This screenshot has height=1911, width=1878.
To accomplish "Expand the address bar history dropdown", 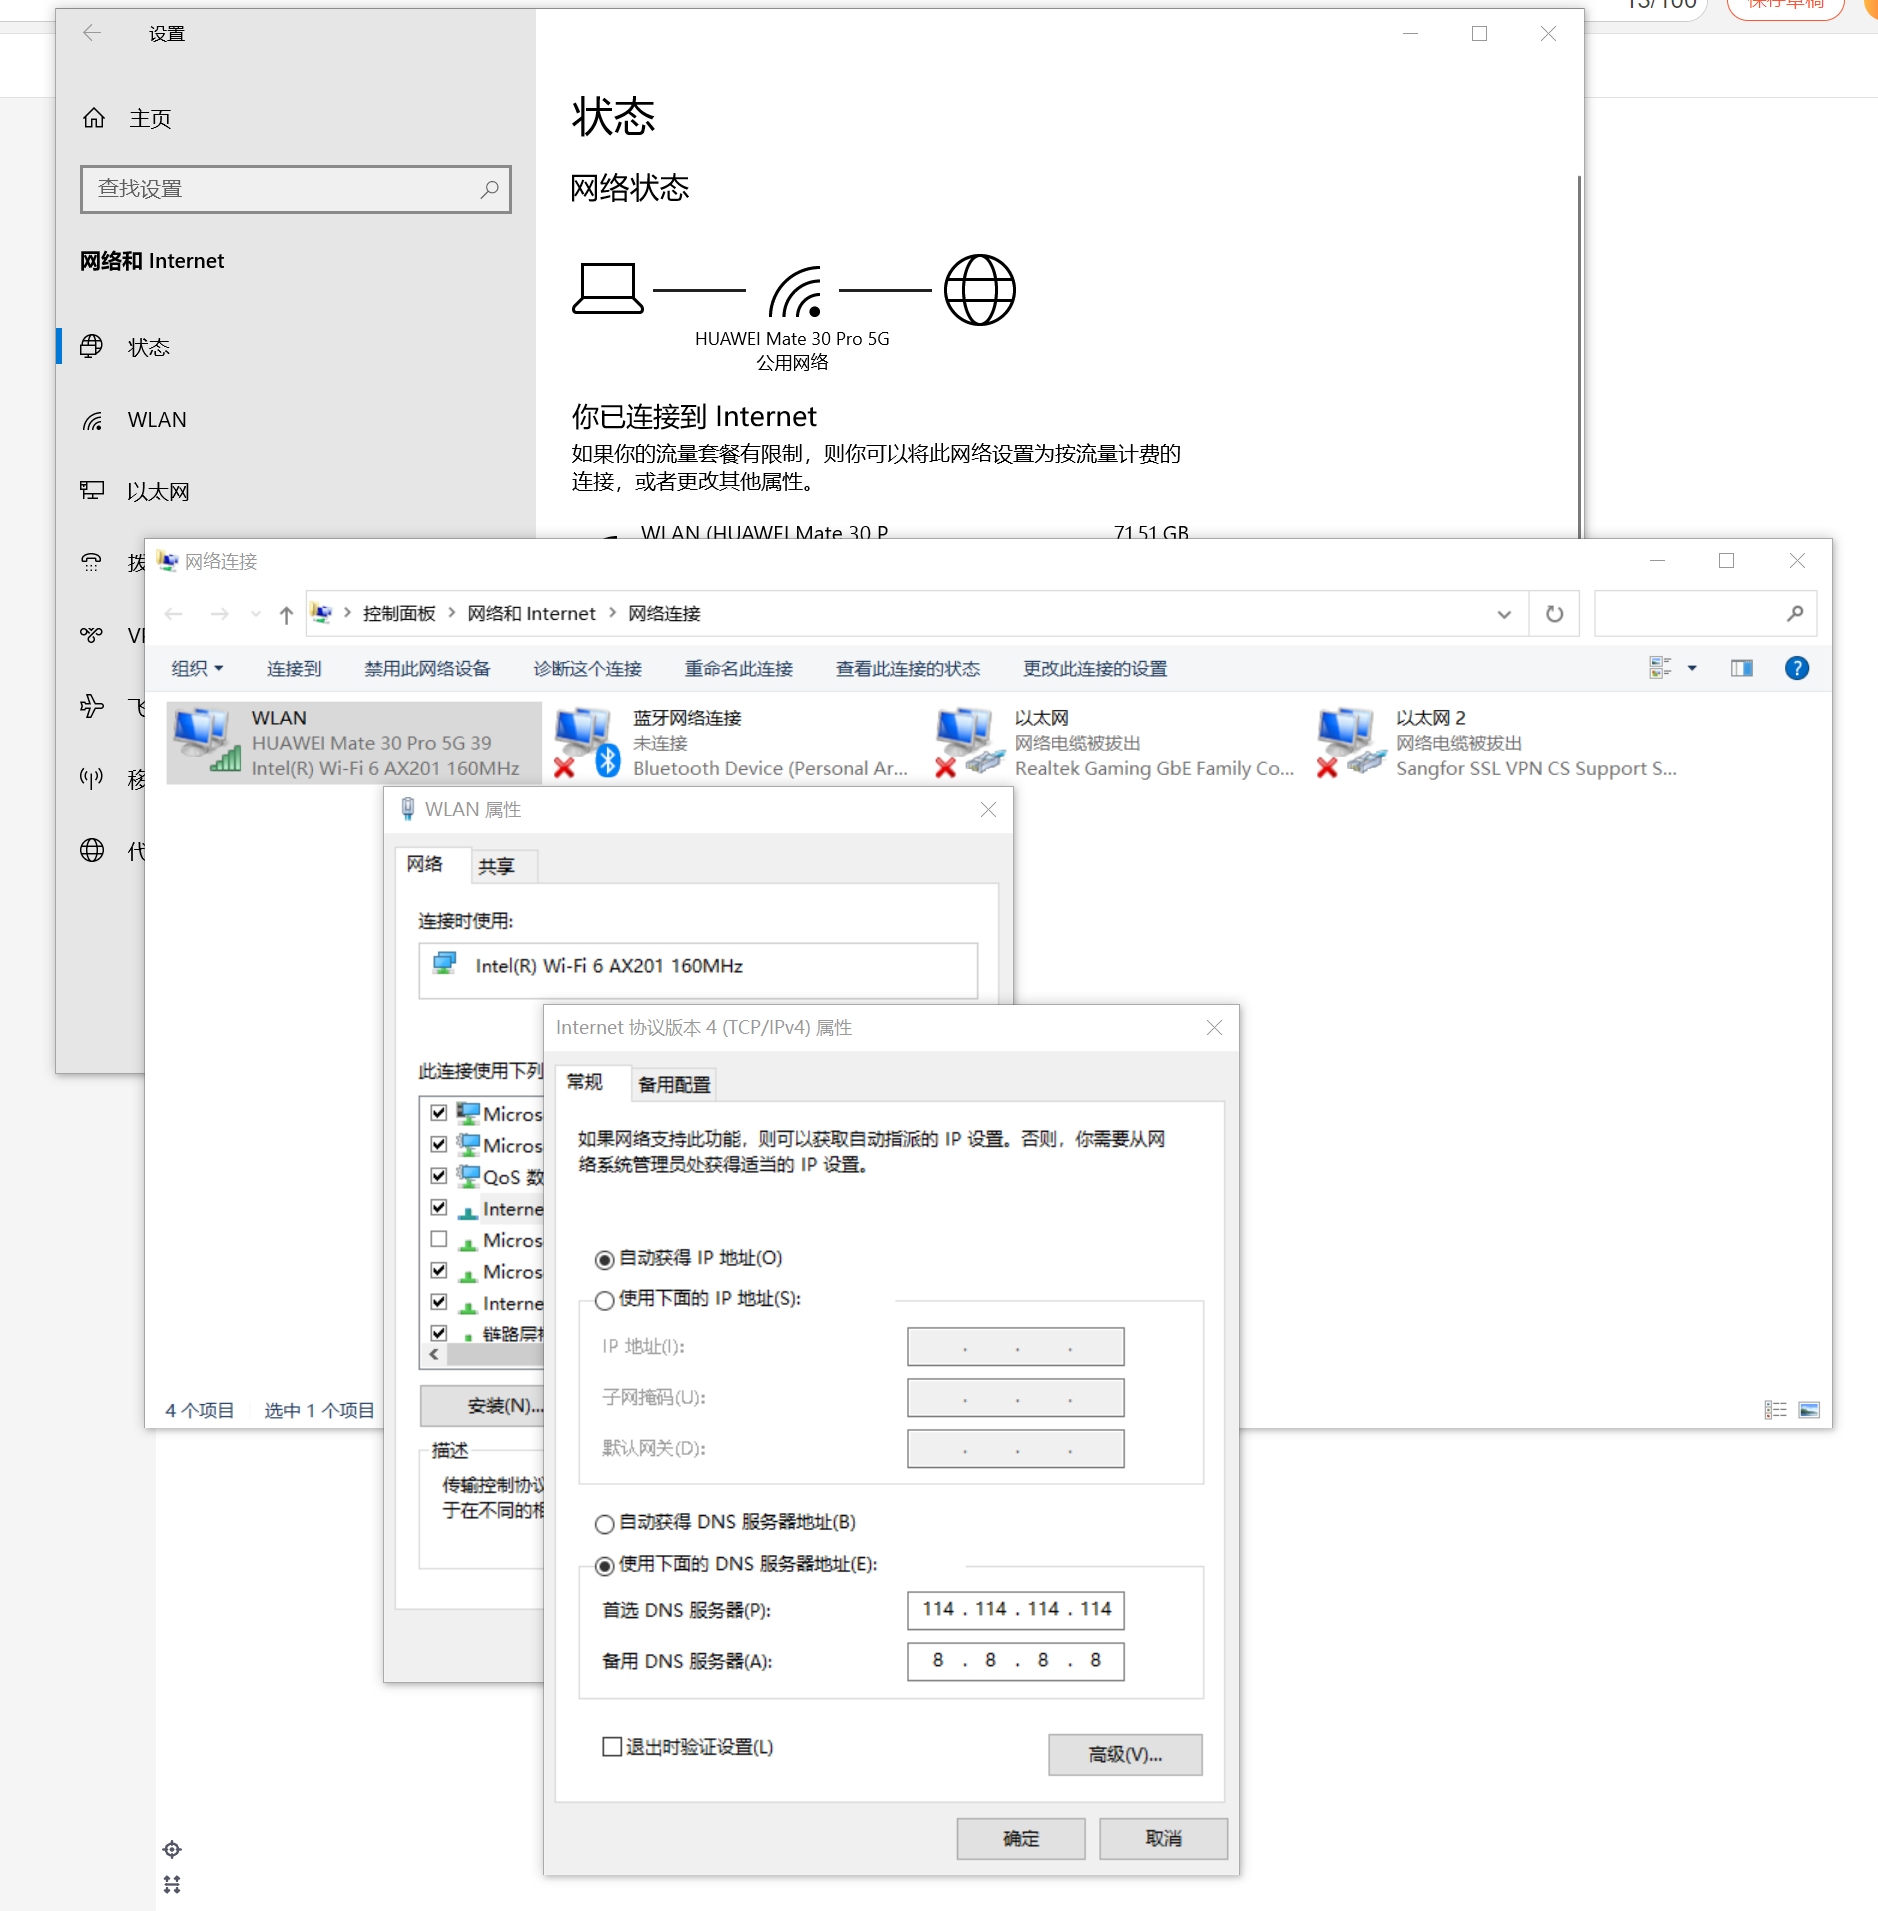I will click(x=1503, y=614).
